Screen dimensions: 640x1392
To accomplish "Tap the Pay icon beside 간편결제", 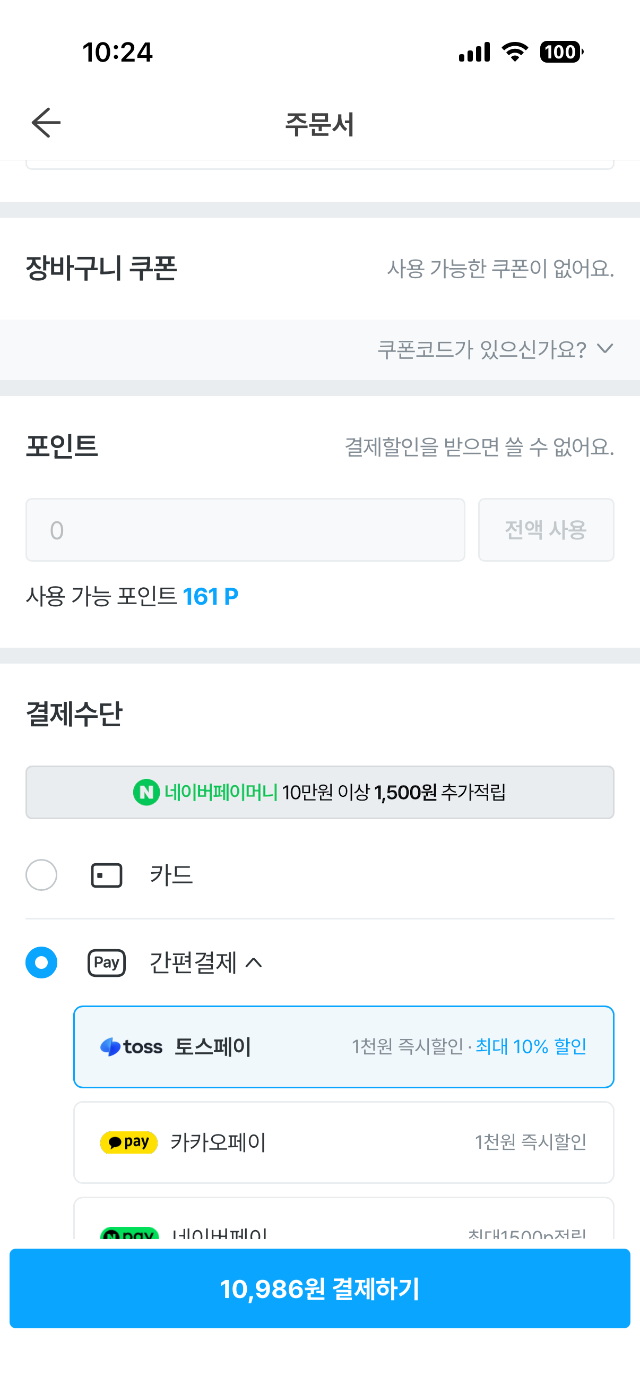I will (107, 963).
